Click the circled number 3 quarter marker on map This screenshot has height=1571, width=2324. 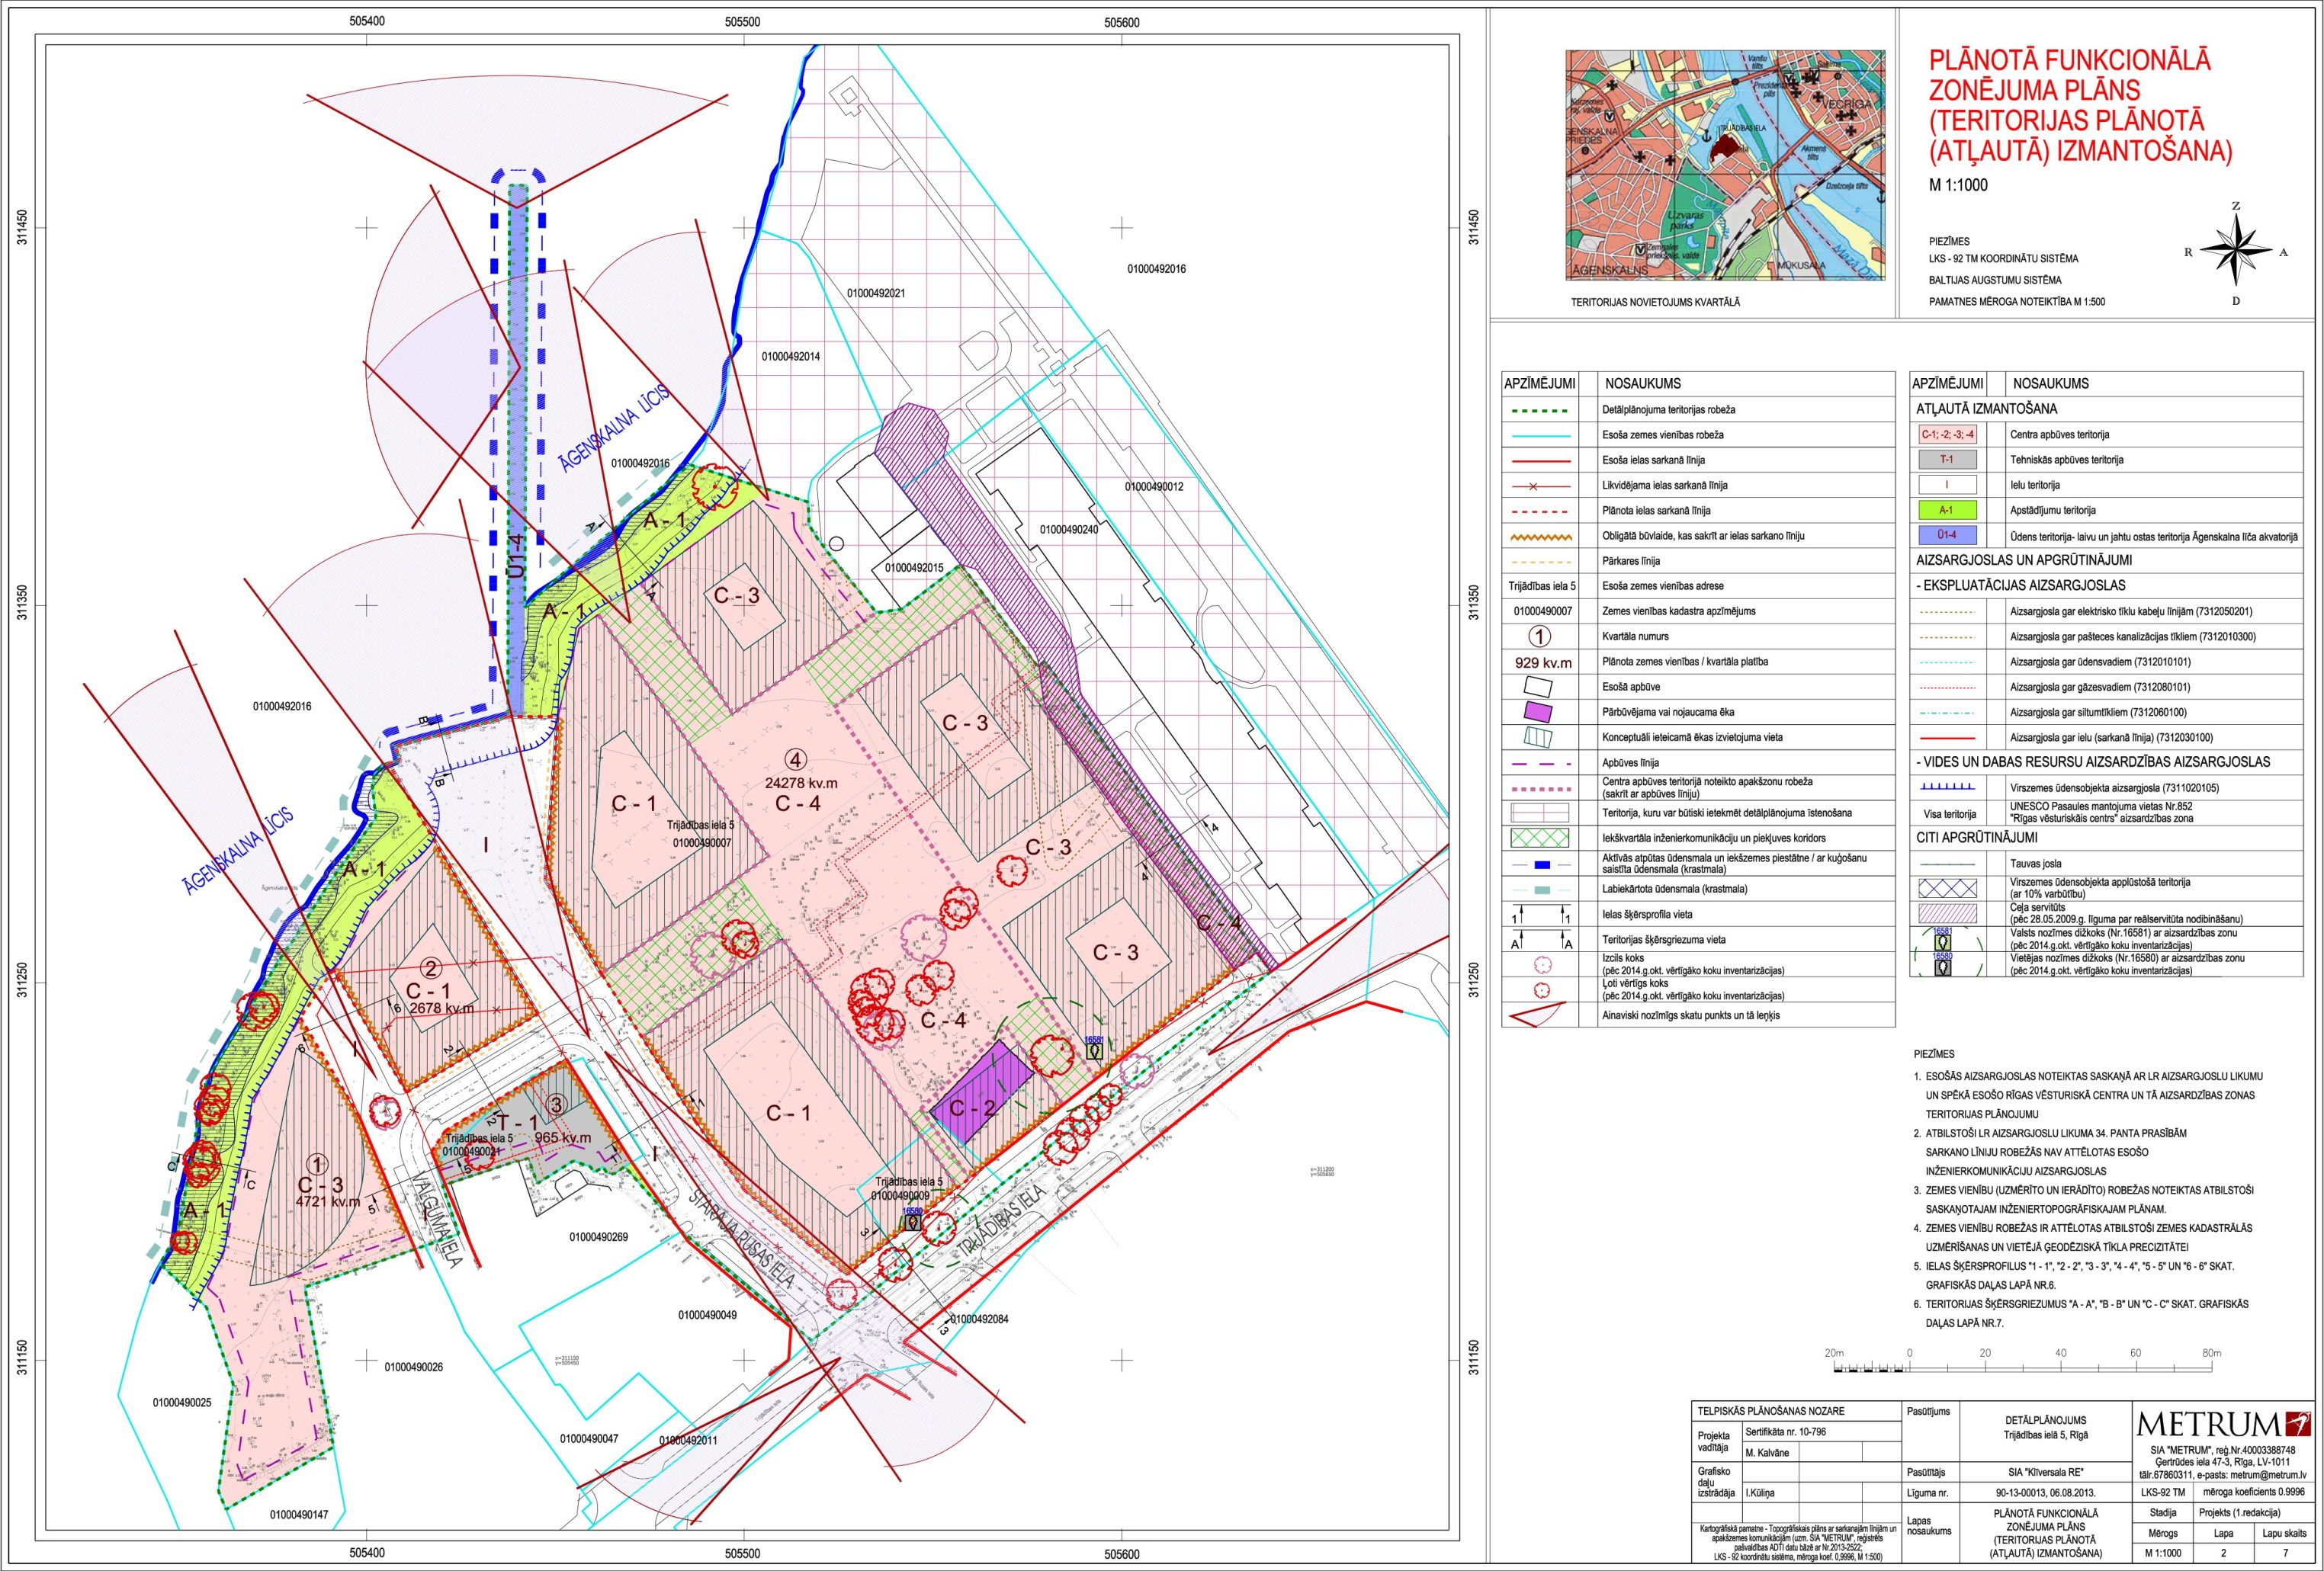click(x=557, y=1104)
